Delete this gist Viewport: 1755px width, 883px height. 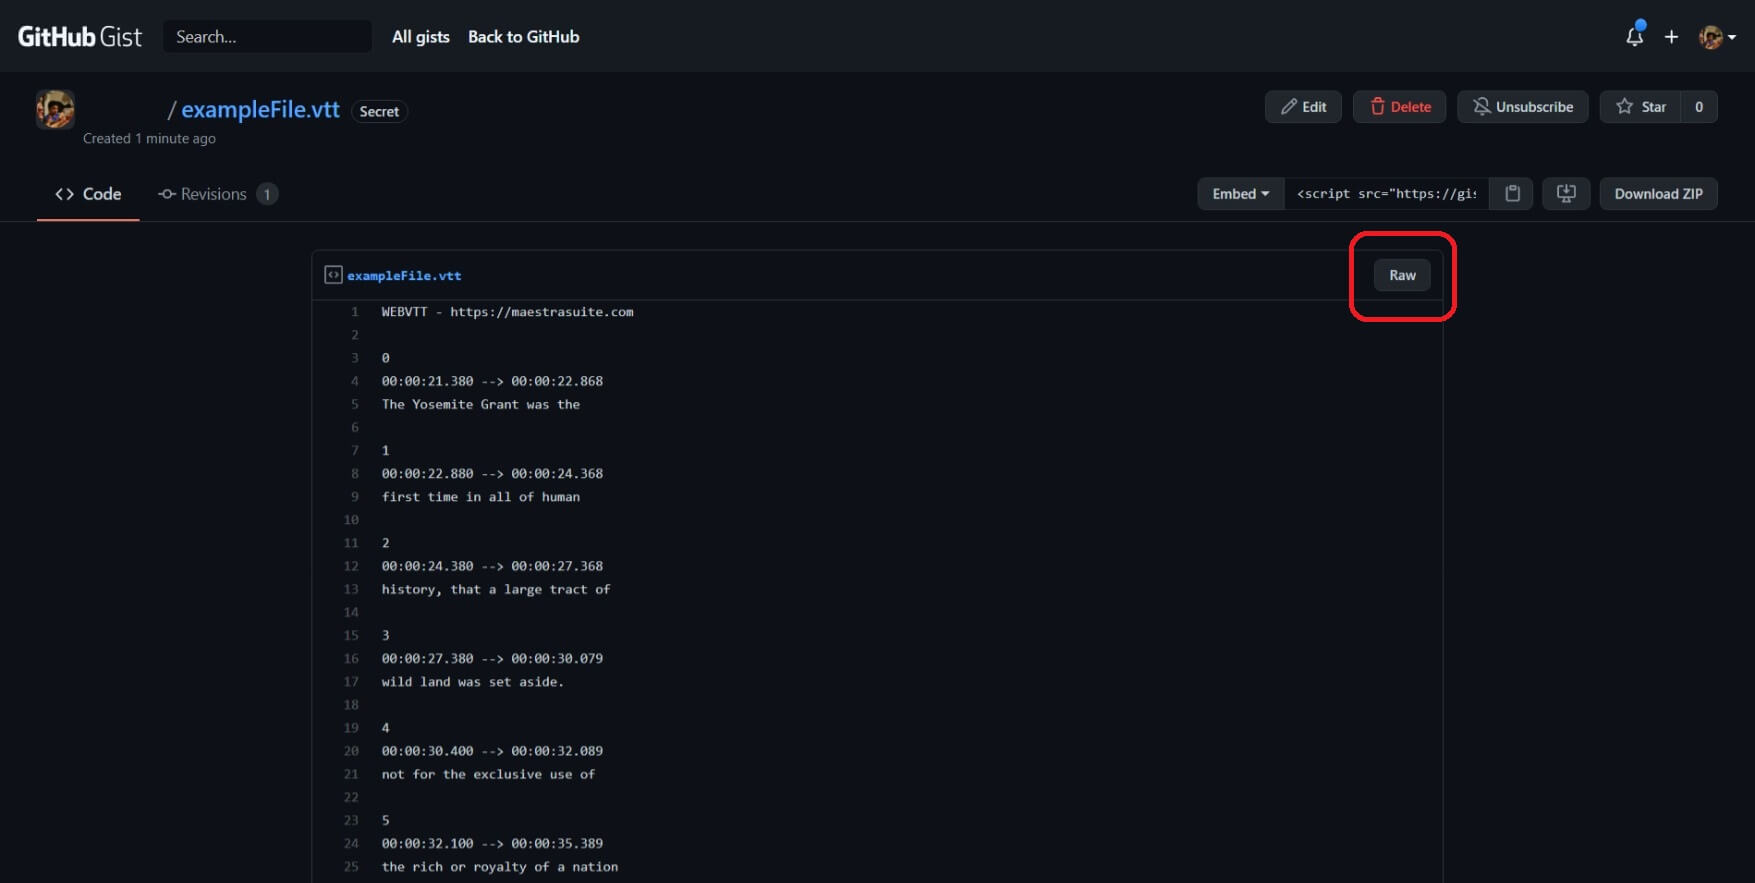(x=1399, y=107)
